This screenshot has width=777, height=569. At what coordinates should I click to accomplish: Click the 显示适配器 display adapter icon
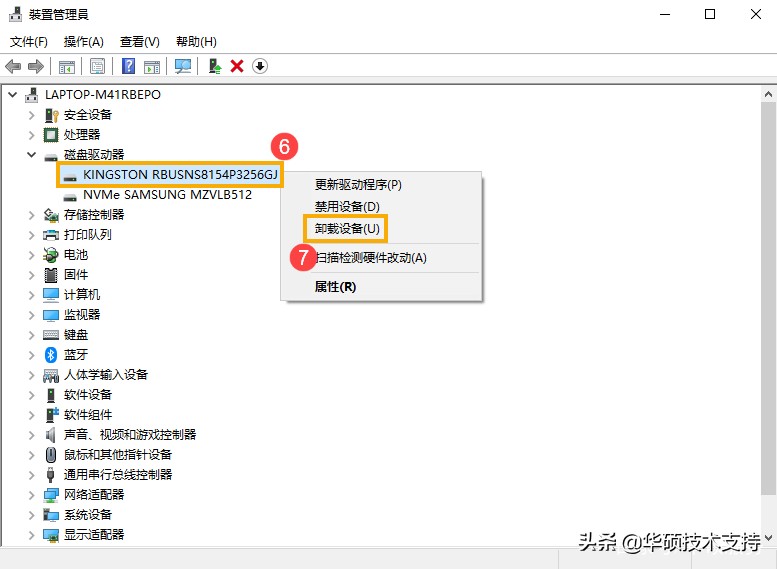point(51,535)
